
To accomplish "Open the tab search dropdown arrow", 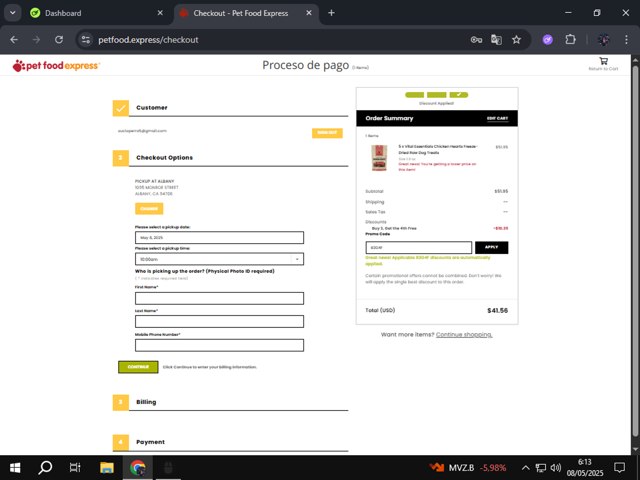I will (x=13, y=13).
